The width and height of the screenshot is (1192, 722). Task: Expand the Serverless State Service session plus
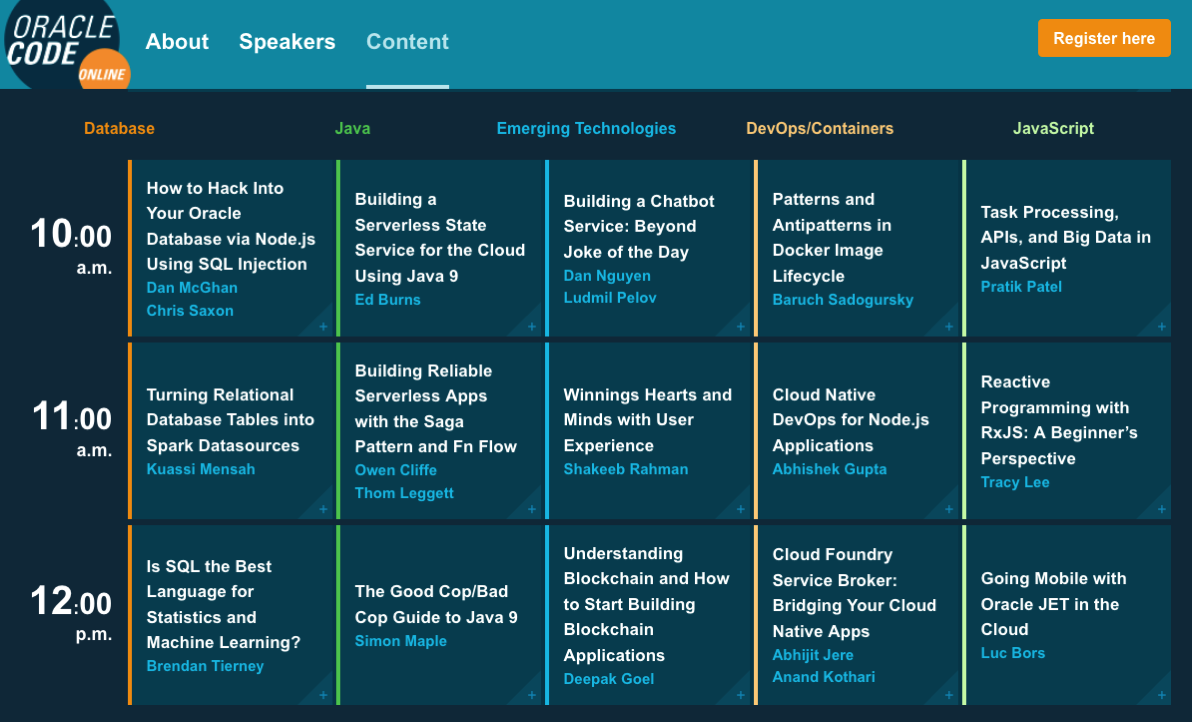[x=531, y=327]
